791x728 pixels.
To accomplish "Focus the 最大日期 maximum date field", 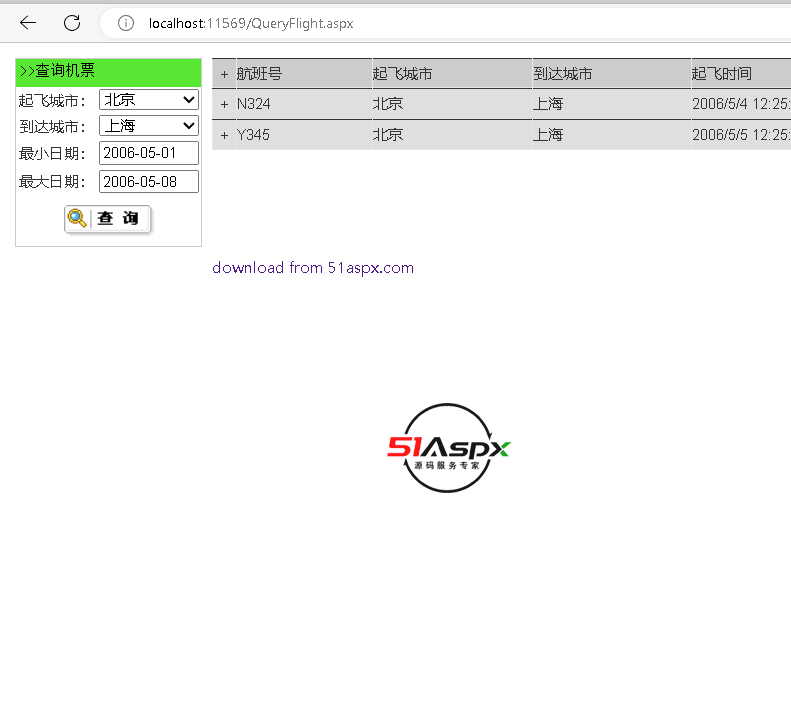I will pyautogui.click(x=149, y=182).
